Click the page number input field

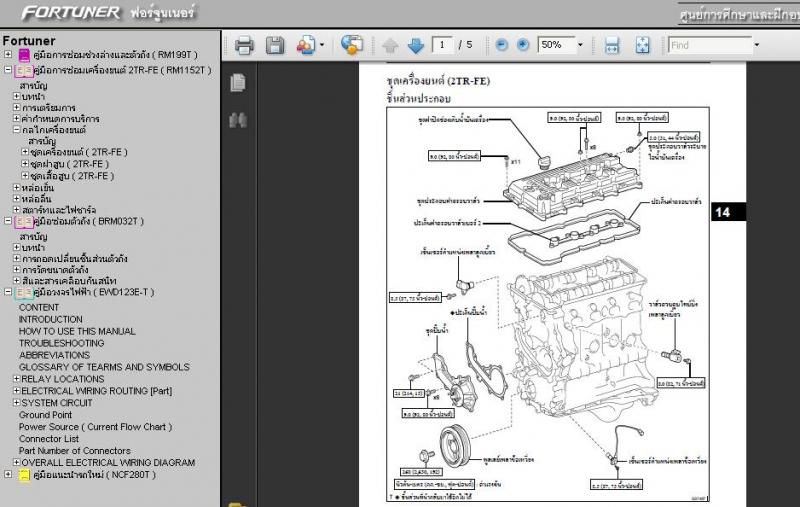(443, 45)
